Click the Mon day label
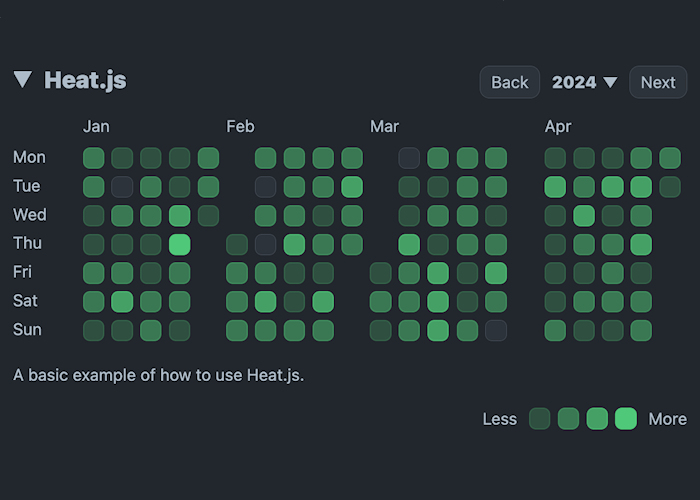The width and height of the screenshot is (700, 500). 29,157
